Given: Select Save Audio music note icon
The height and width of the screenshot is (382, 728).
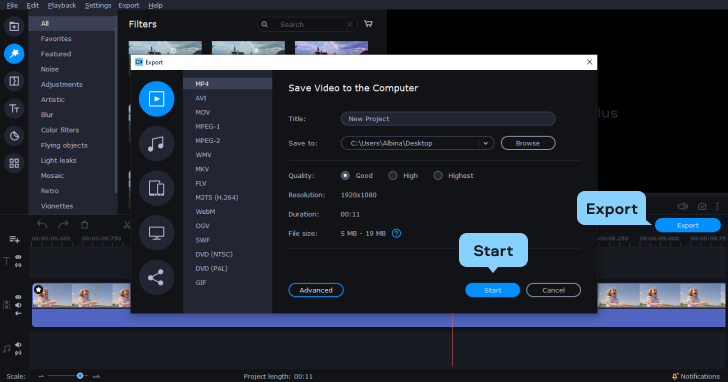Looking at the screenshot, I should pyautogui.click(x=156, y=143).
